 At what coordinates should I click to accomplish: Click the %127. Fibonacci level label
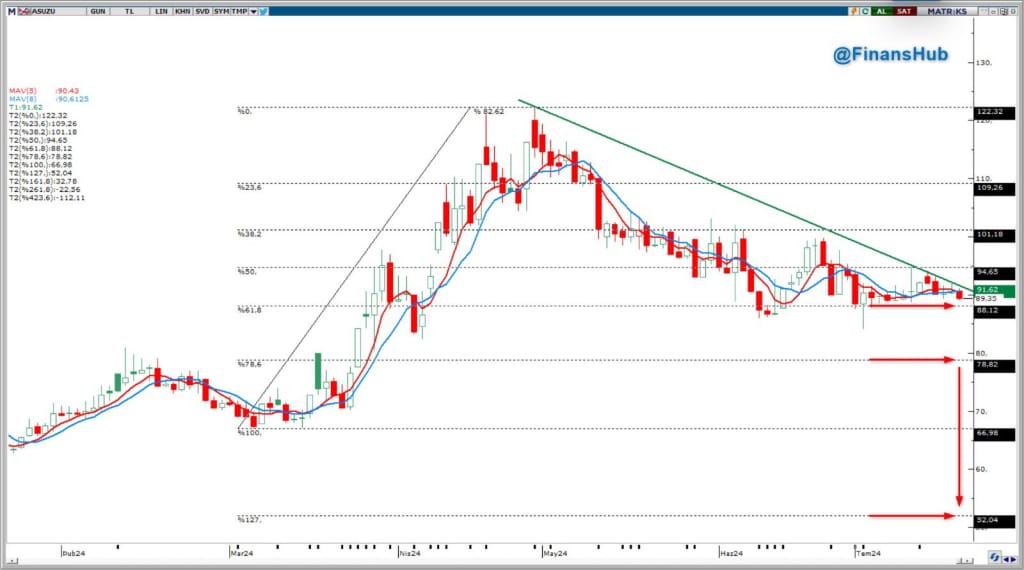pos(250,520)
